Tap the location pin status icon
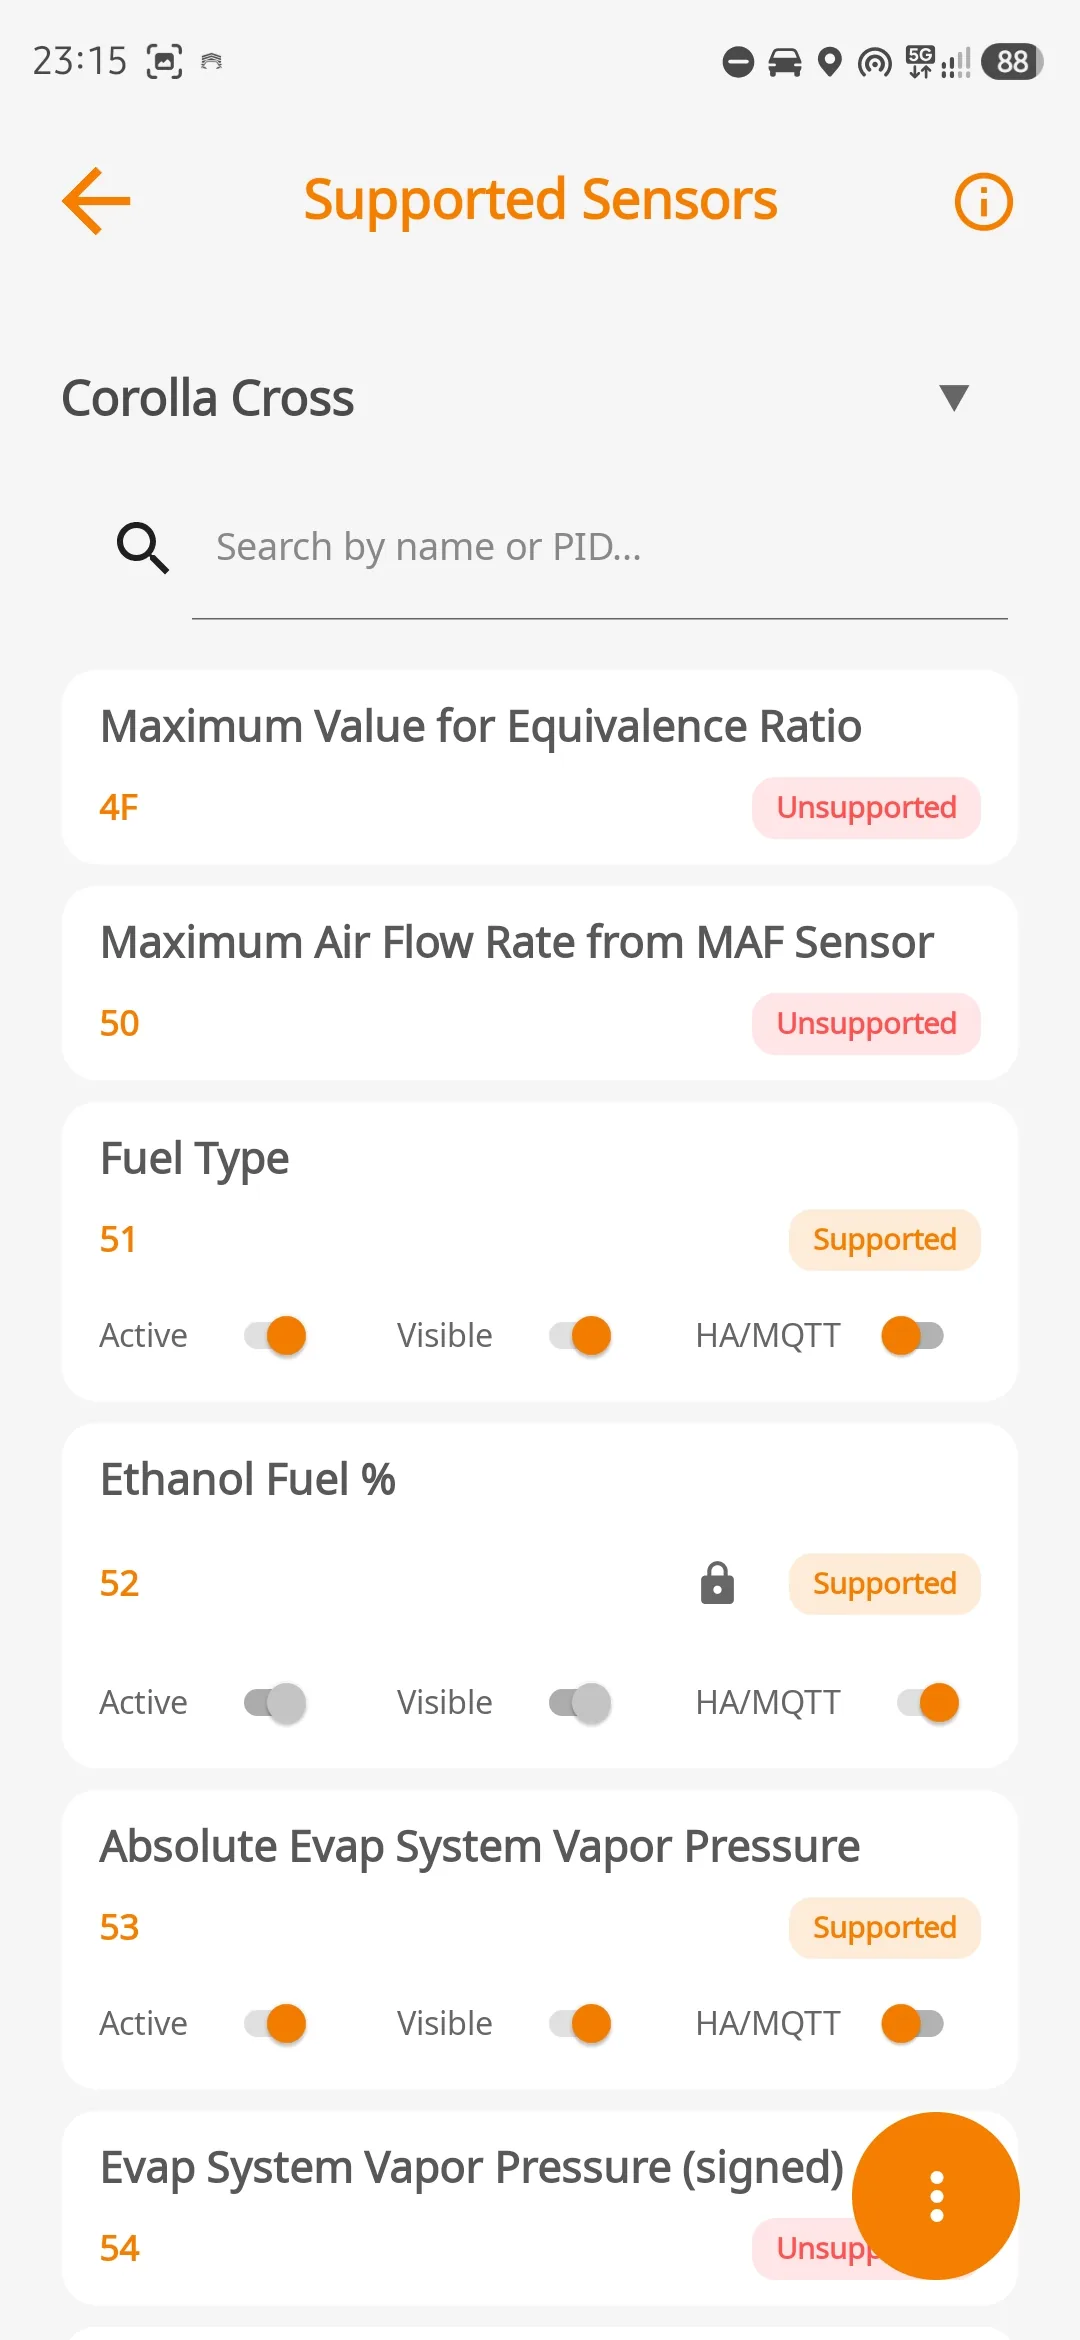The height and width of the screenshot is (2340, 1080). click(x=829, y=62)
